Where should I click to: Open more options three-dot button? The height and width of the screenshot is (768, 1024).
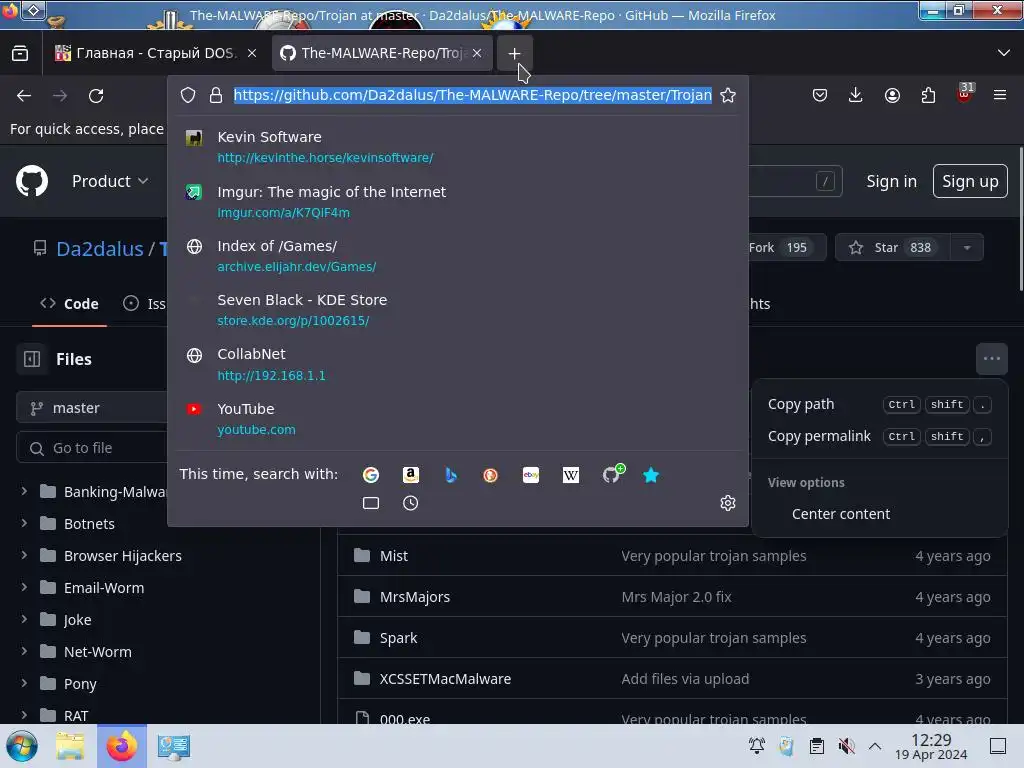tap(991, 359)
